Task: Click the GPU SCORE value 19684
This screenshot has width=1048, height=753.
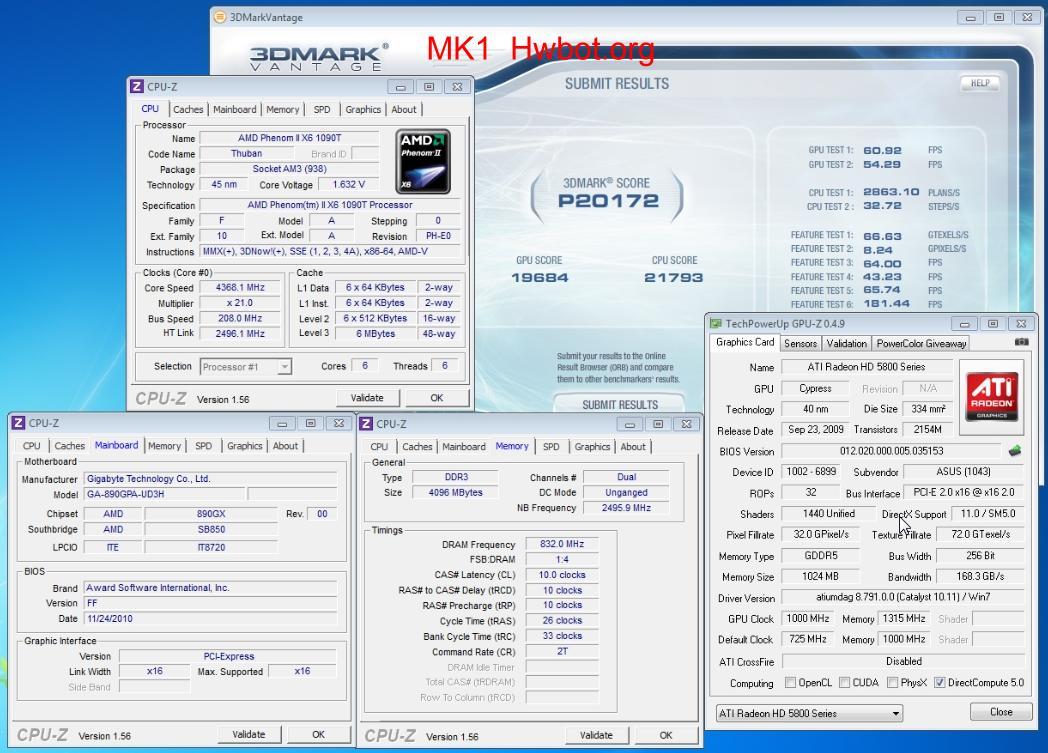Action: tap(540, 277)
